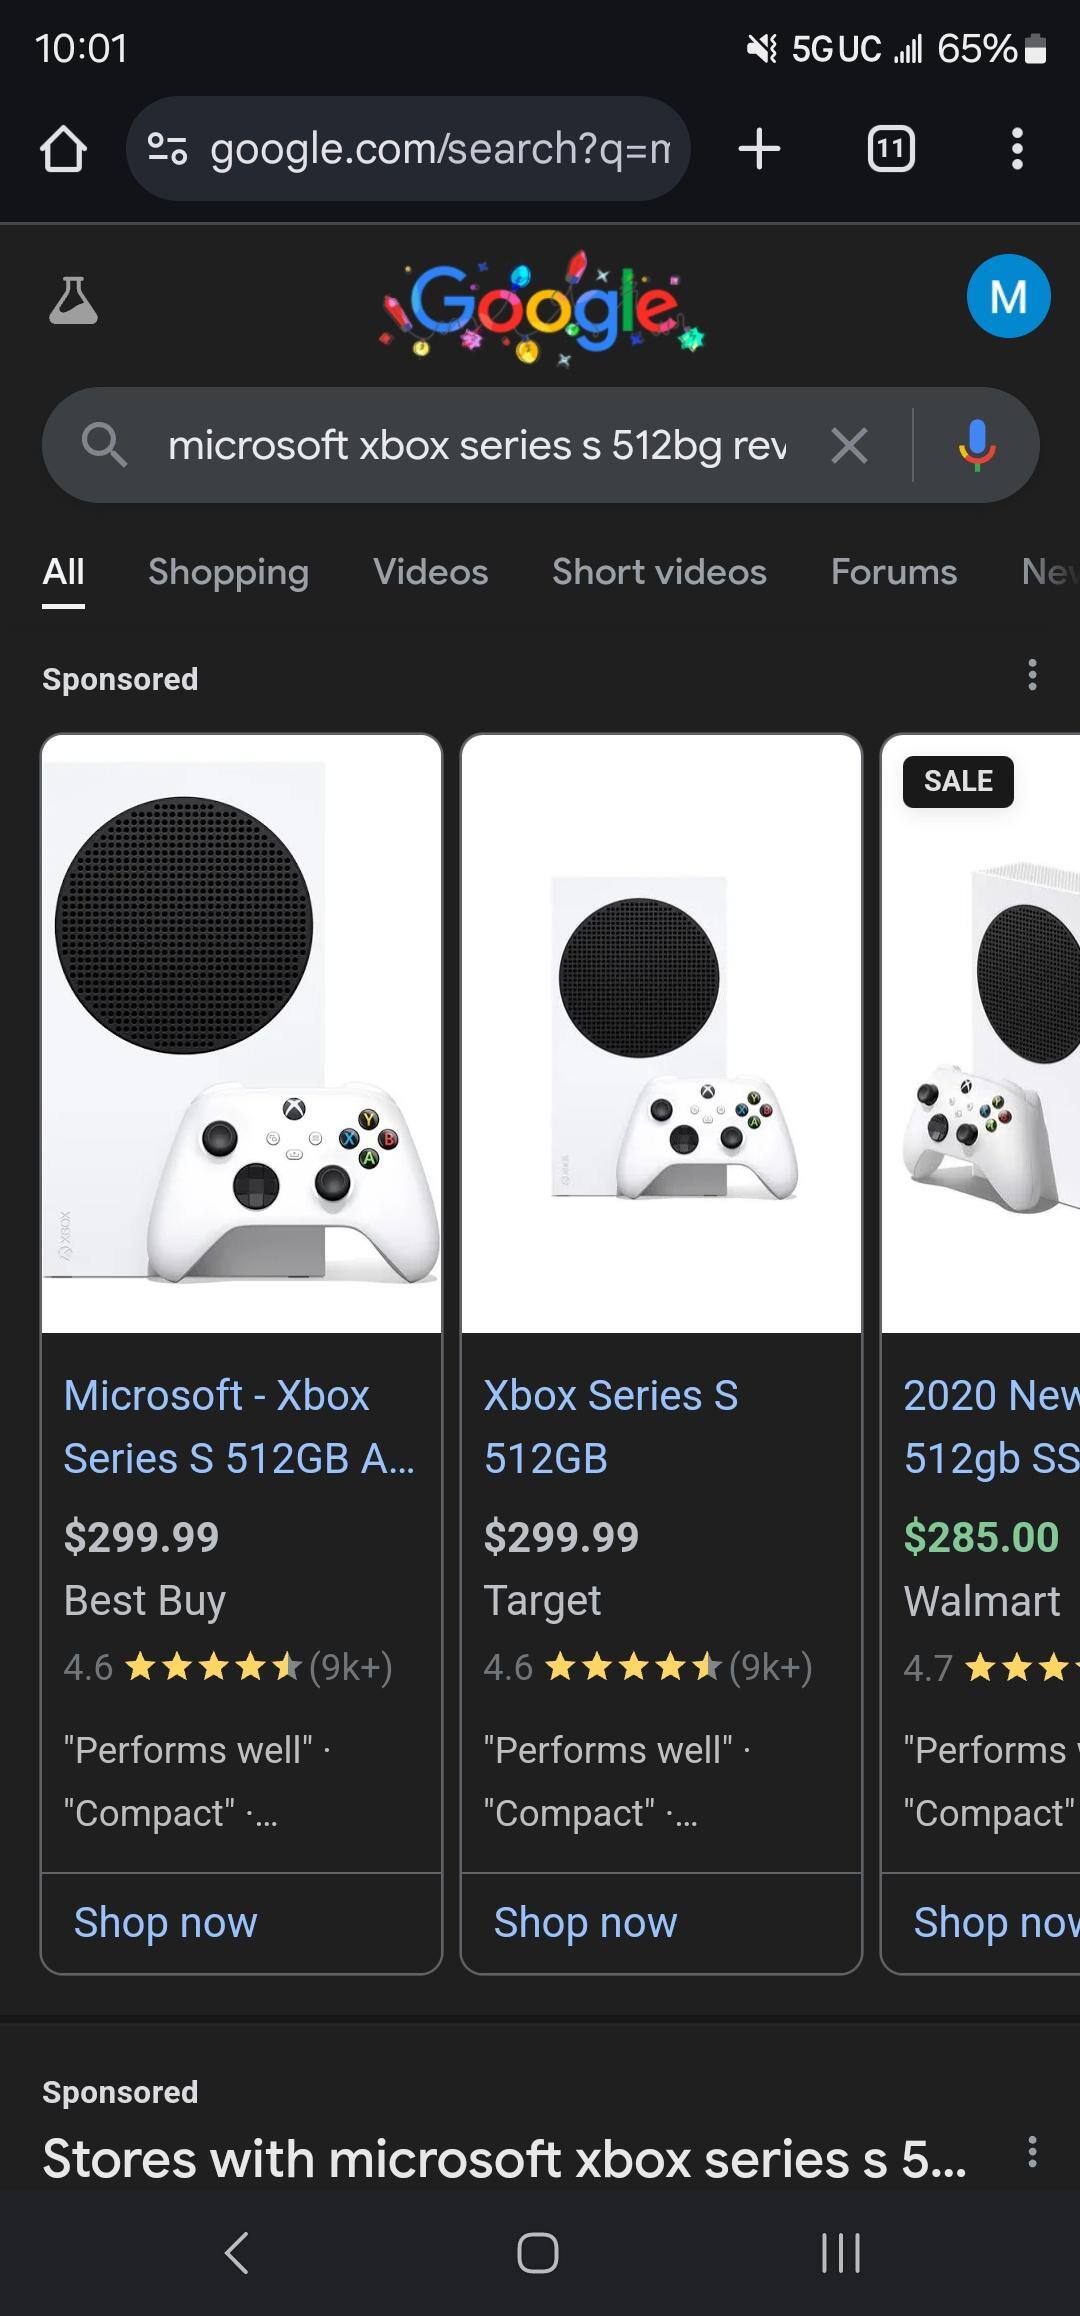Image resolution: width=1080 pixels, height=2316 pixels.
Task: Open options for sponsored Stores section
Action: point(1032,2151)
